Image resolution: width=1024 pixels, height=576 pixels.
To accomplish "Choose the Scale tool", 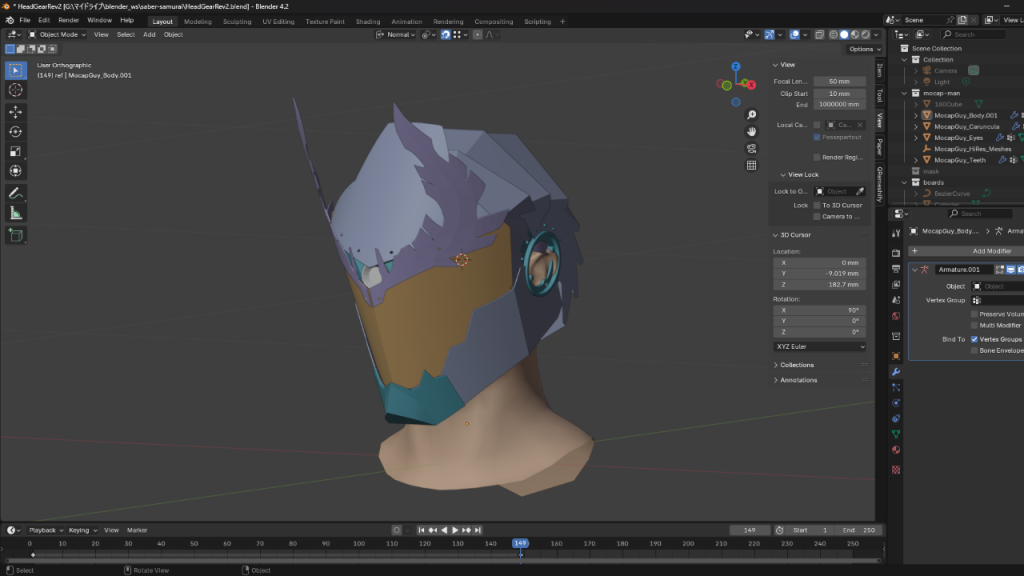I will [x=16, y=151].
